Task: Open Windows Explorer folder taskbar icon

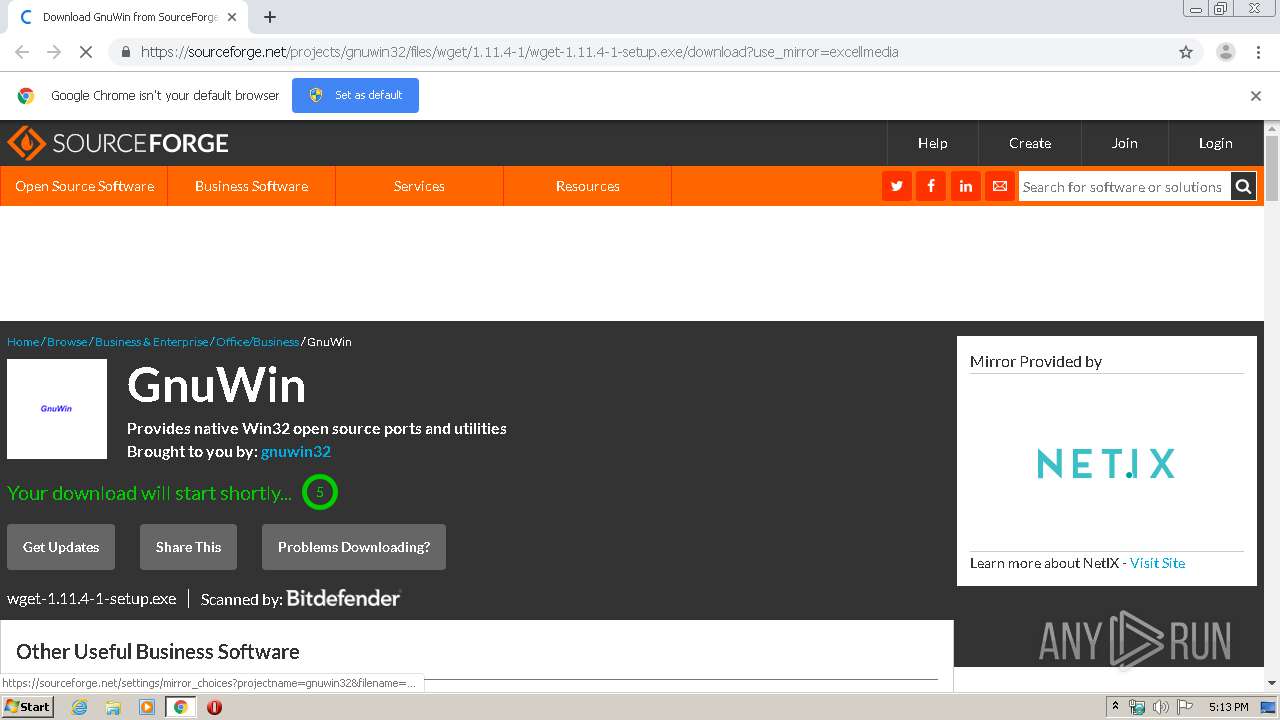Action: (x=113, y=707)
